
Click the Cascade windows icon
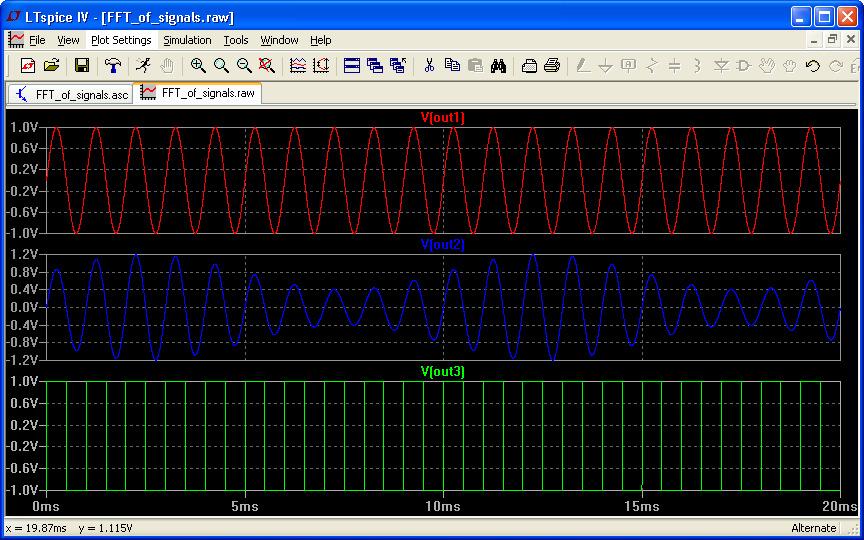[375, 66]
